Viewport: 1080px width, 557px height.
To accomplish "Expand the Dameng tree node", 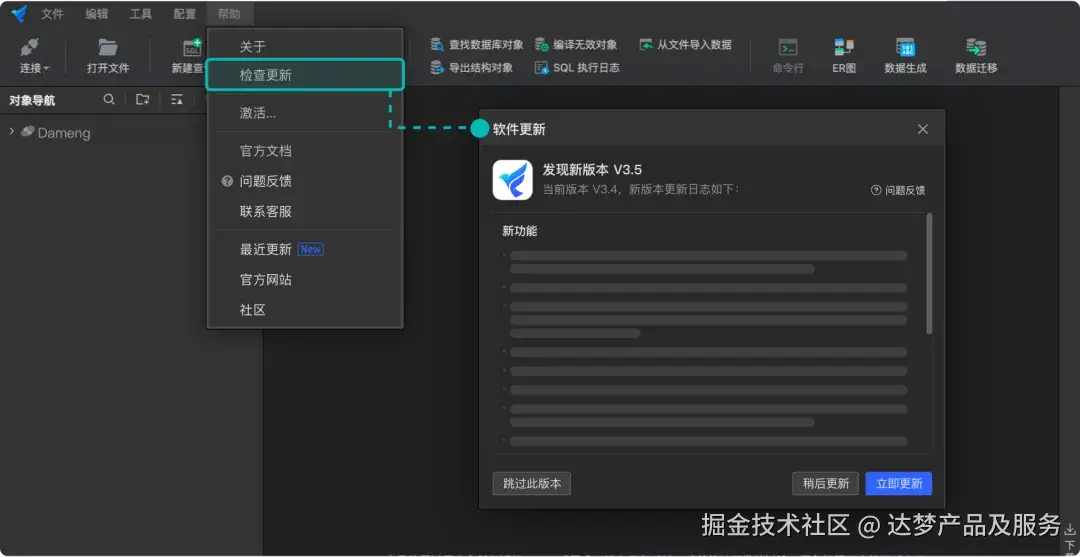I will pos(12,132).
